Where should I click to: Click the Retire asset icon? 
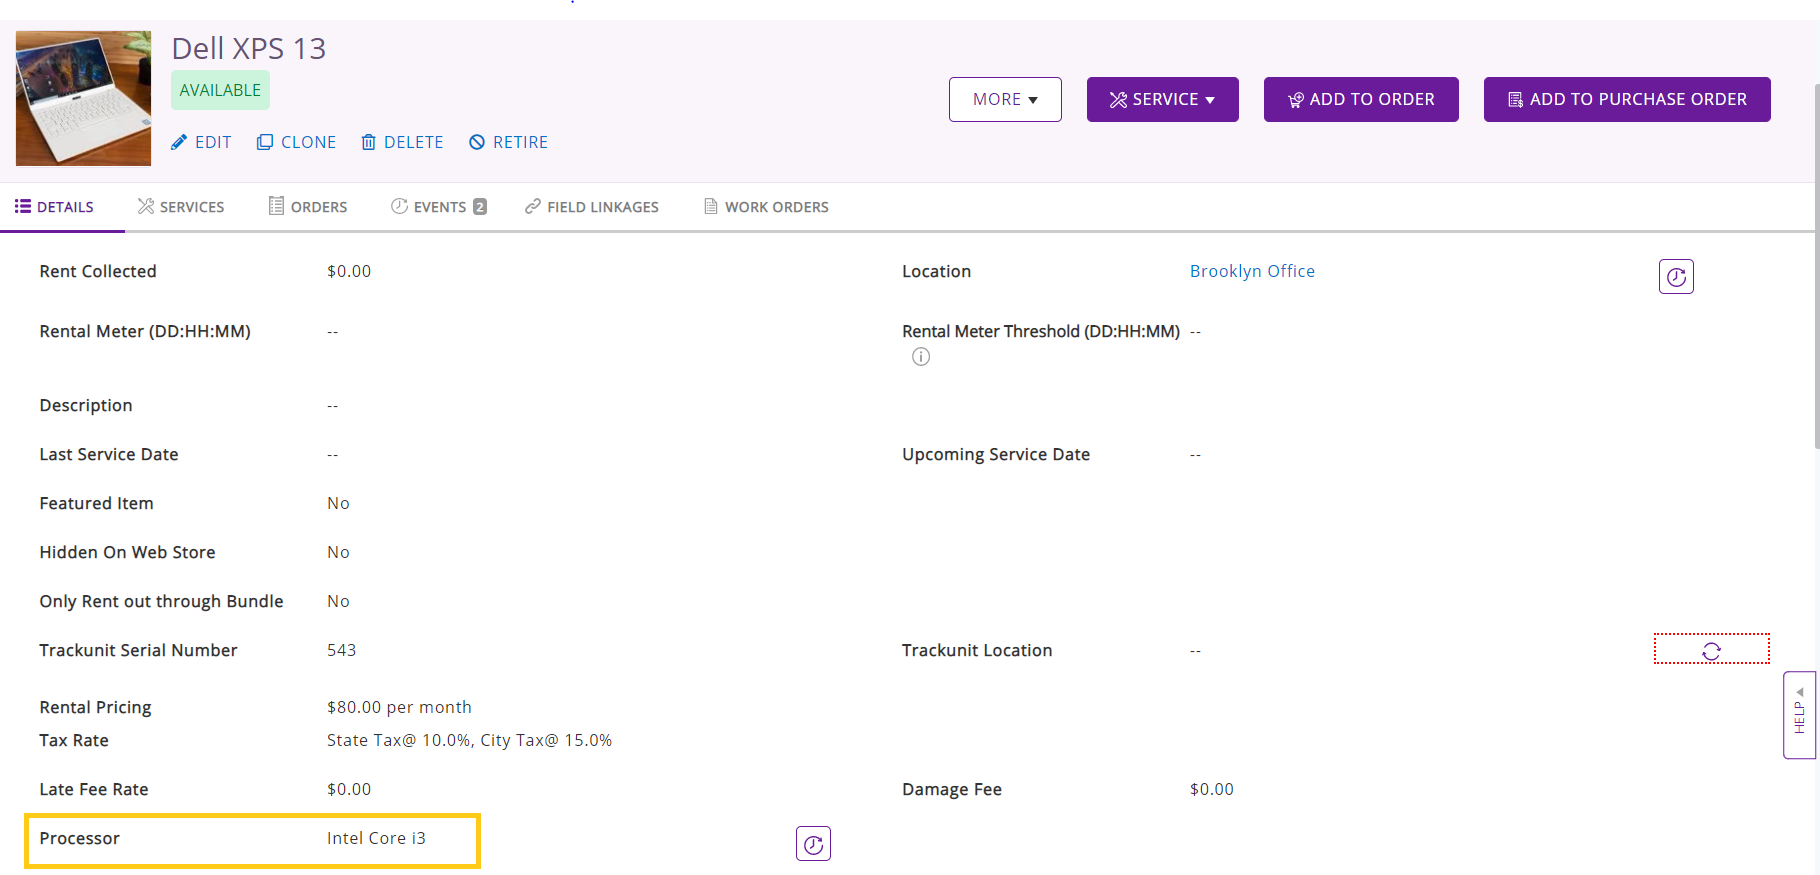click(x=477, y=142)
